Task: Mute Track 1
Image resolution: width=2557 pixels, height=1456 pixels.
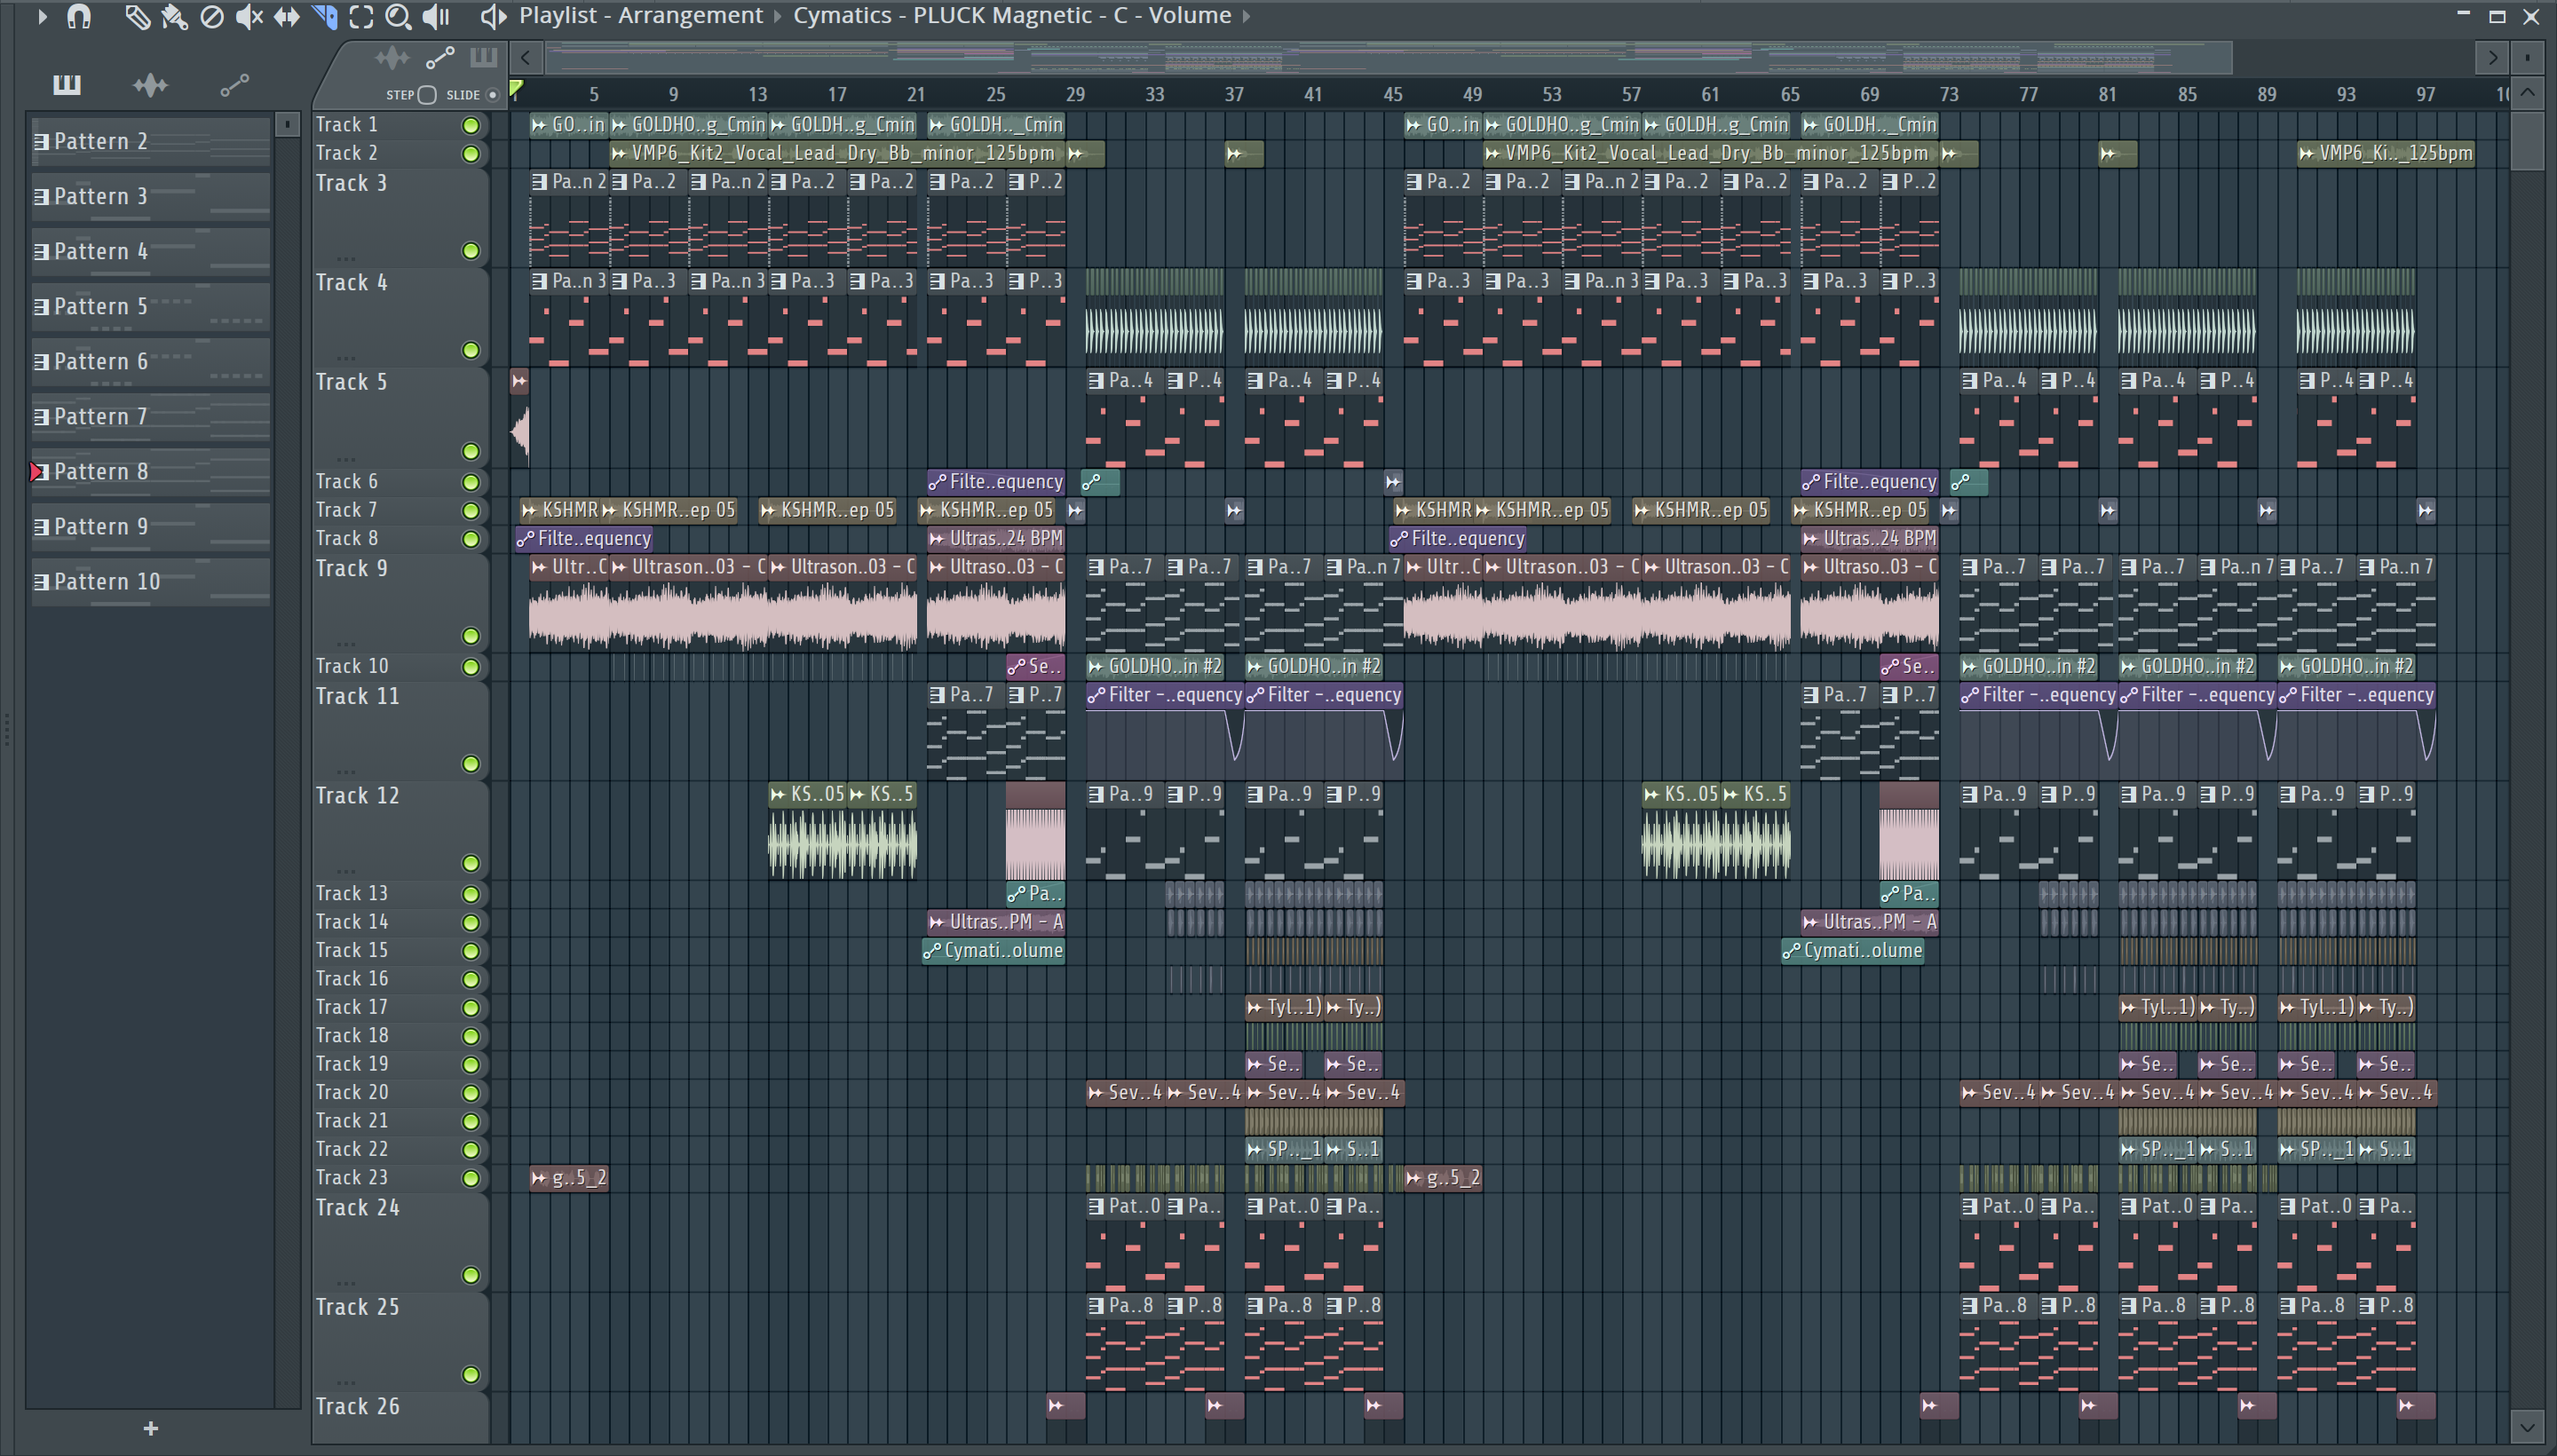Action: click(x=470, y=125)
